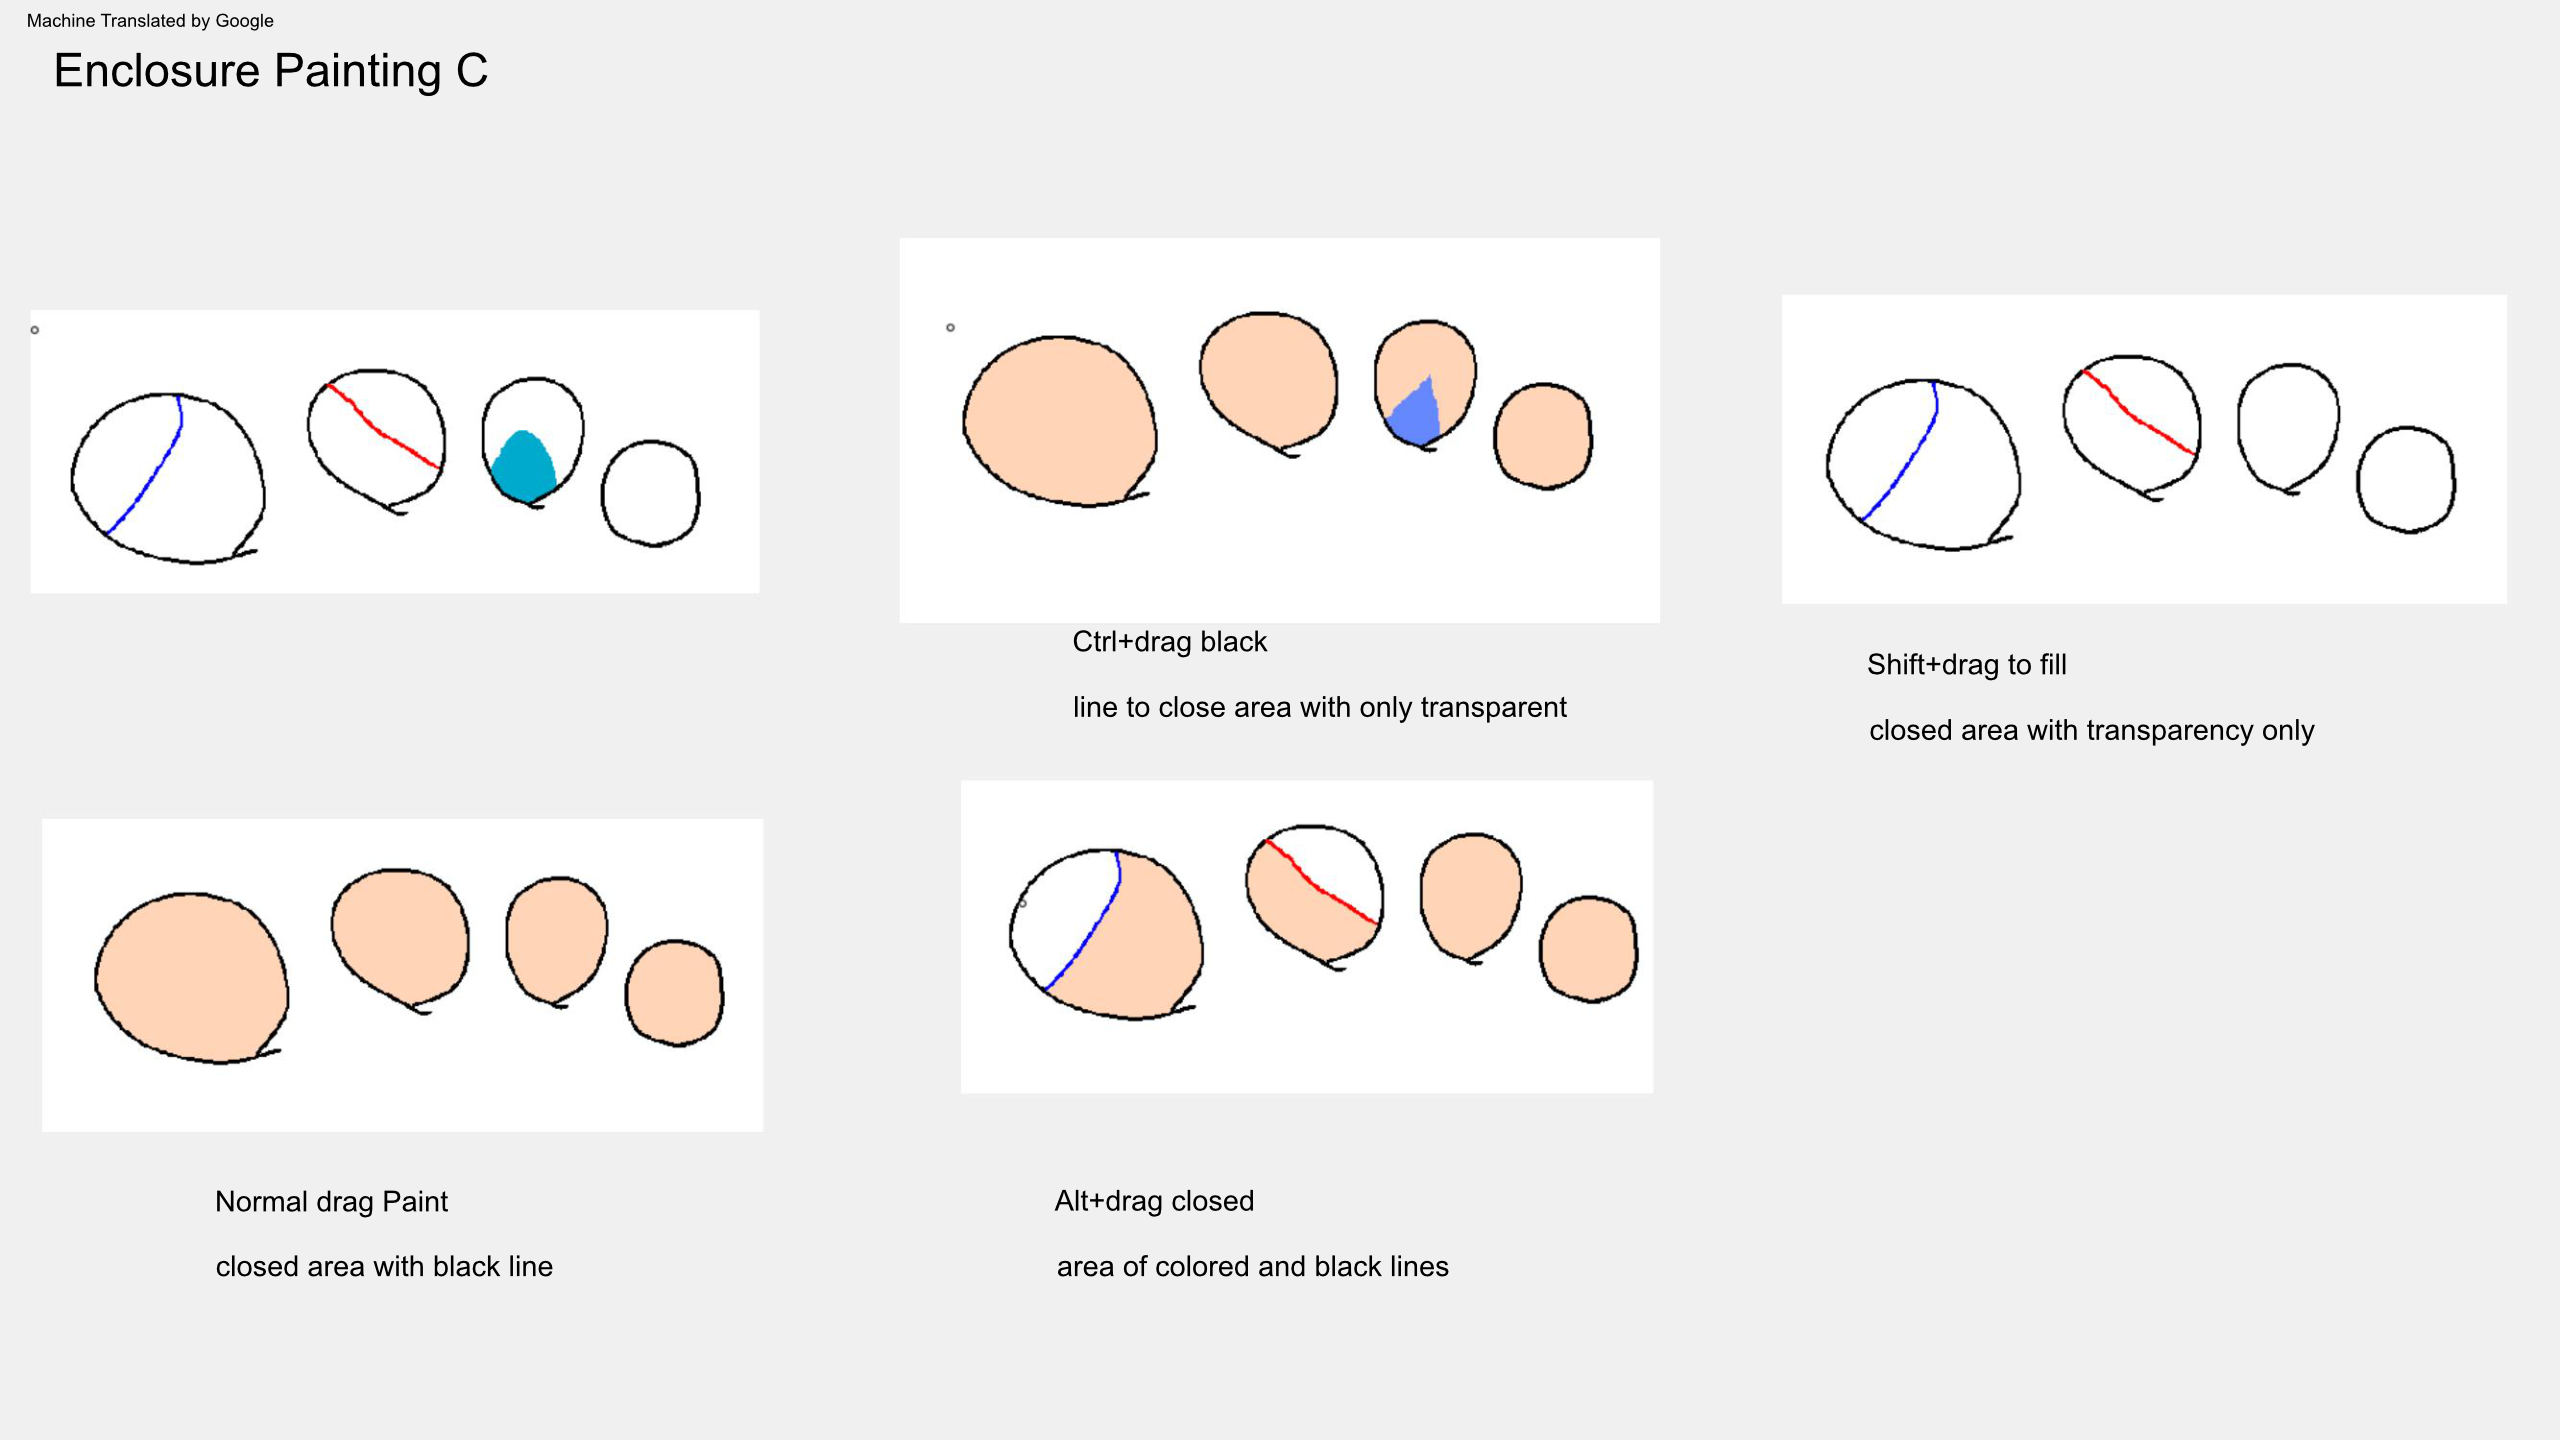Click the "Ctrl+drag black" caption
2560x1440 pixels.
point(1169,642)
